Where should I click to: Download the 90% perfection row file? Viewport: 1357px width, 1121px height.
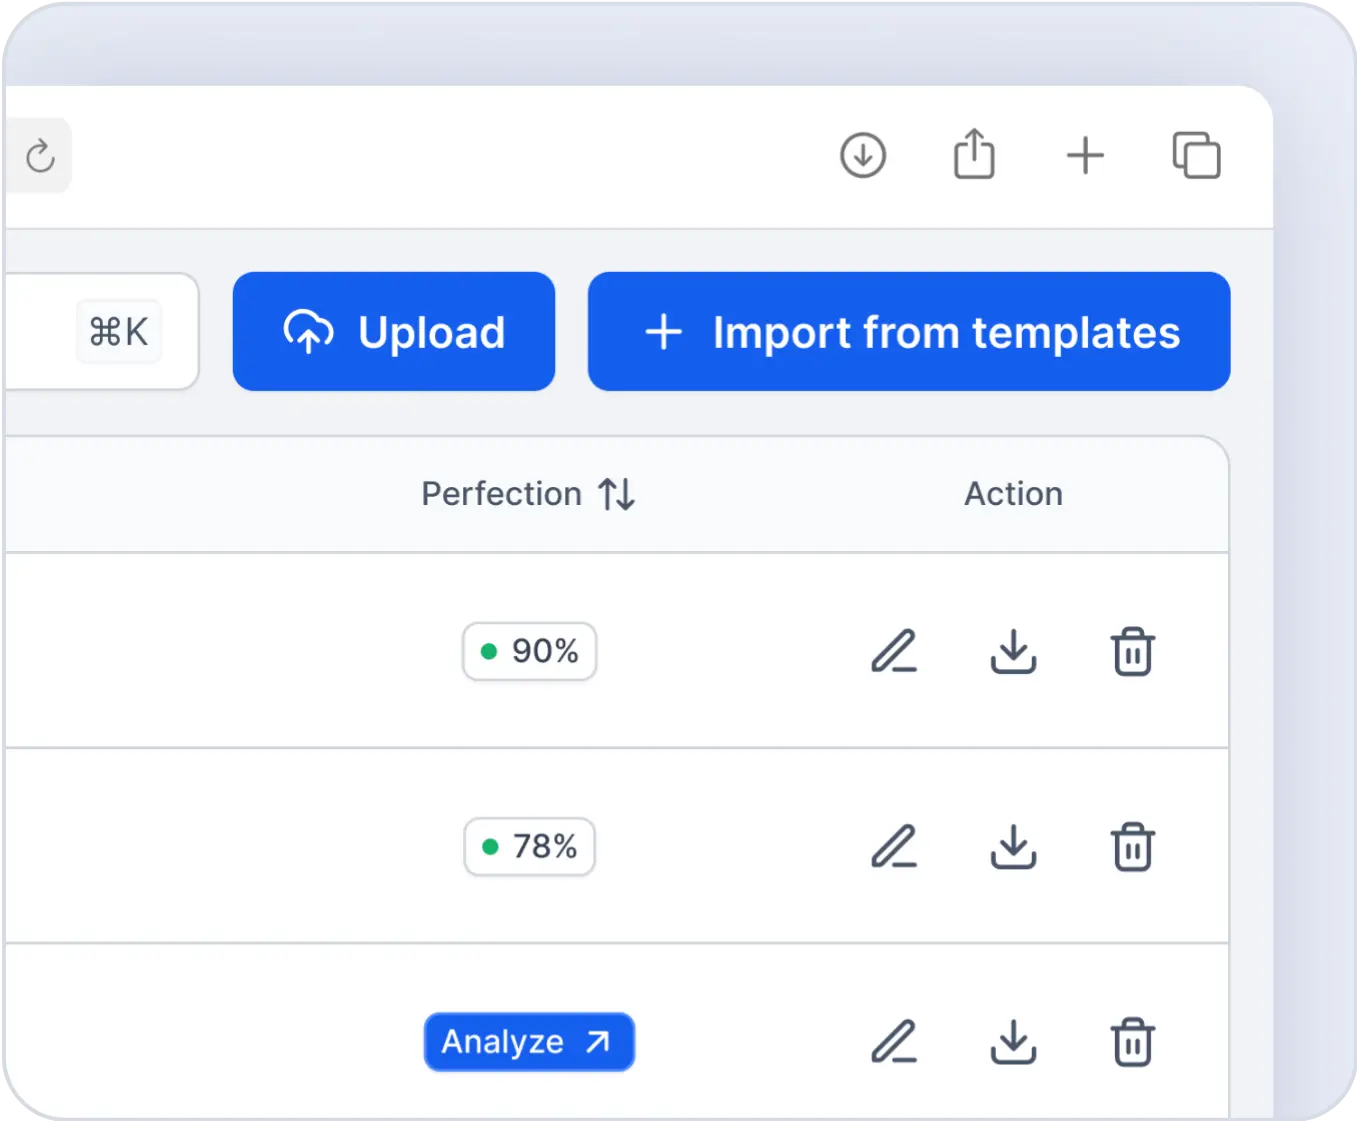pyautogui.click(x=1013, y=652)
